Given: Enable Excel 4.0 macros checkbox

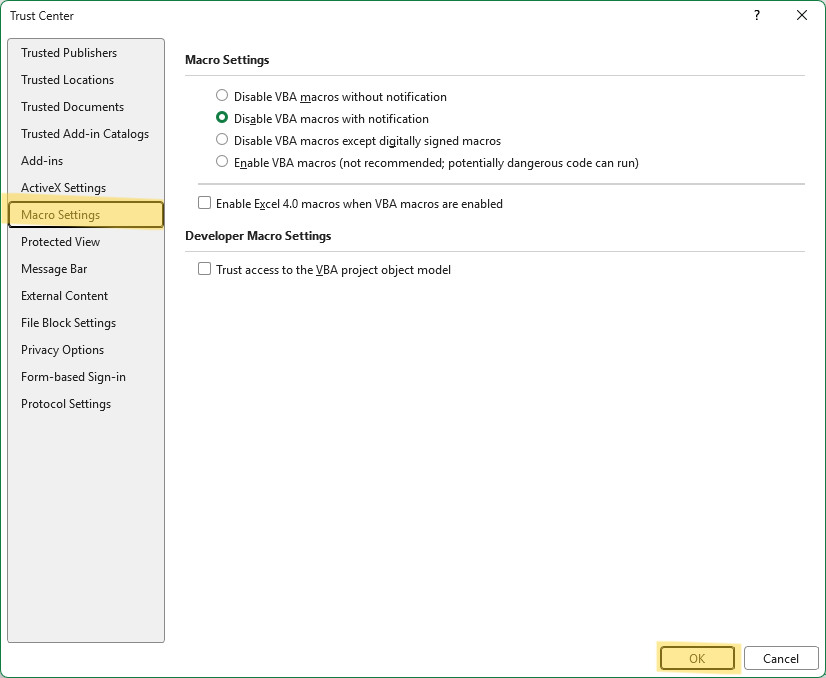Looking at the screenshot, I should pos(205,203).
